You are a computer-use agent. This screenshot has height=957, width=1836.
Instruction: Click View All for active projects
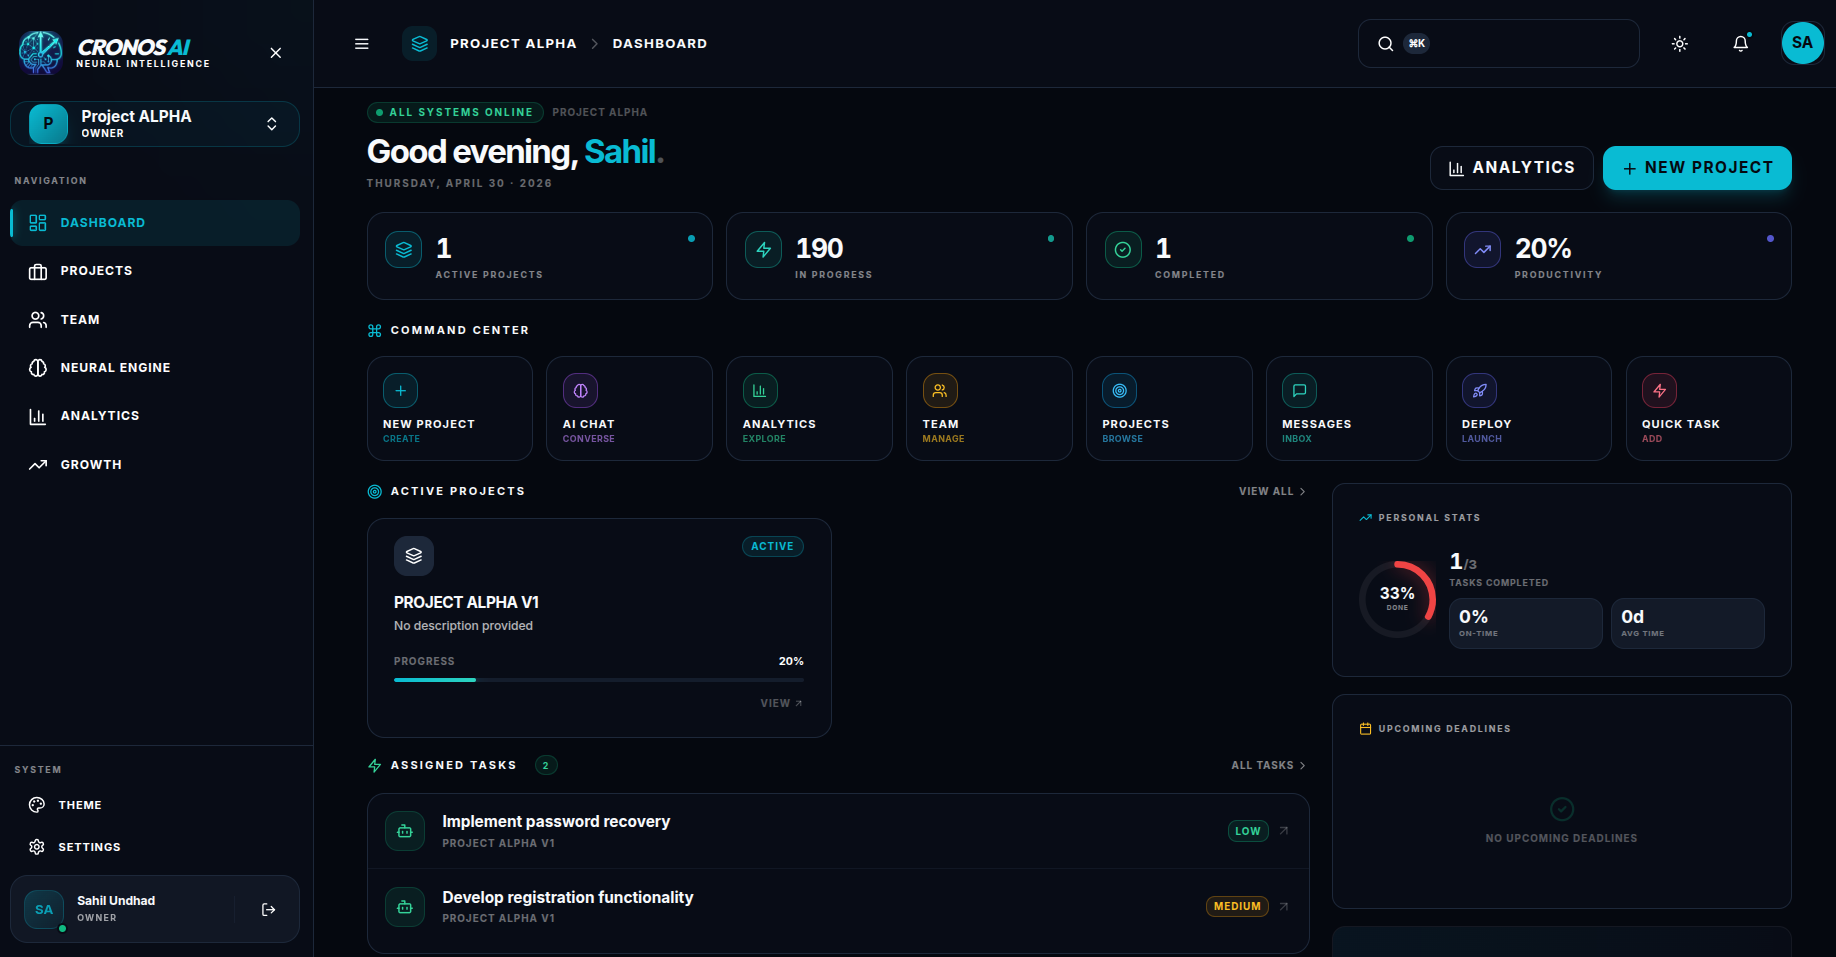click(x=1272, y=492)
